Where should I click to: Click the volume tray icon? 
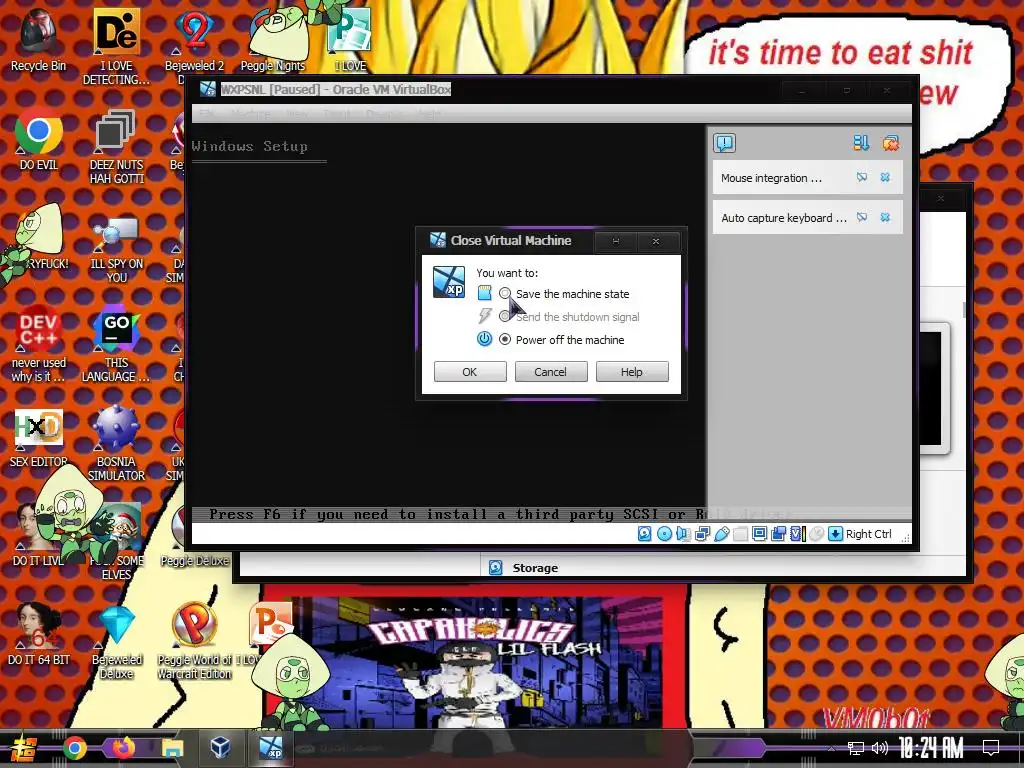click(880, 748)
